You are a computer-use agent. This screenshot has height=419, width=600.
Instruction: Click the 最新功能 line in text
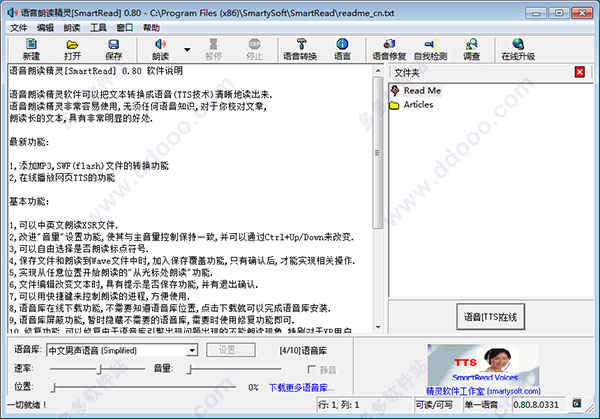coord(29,142)
